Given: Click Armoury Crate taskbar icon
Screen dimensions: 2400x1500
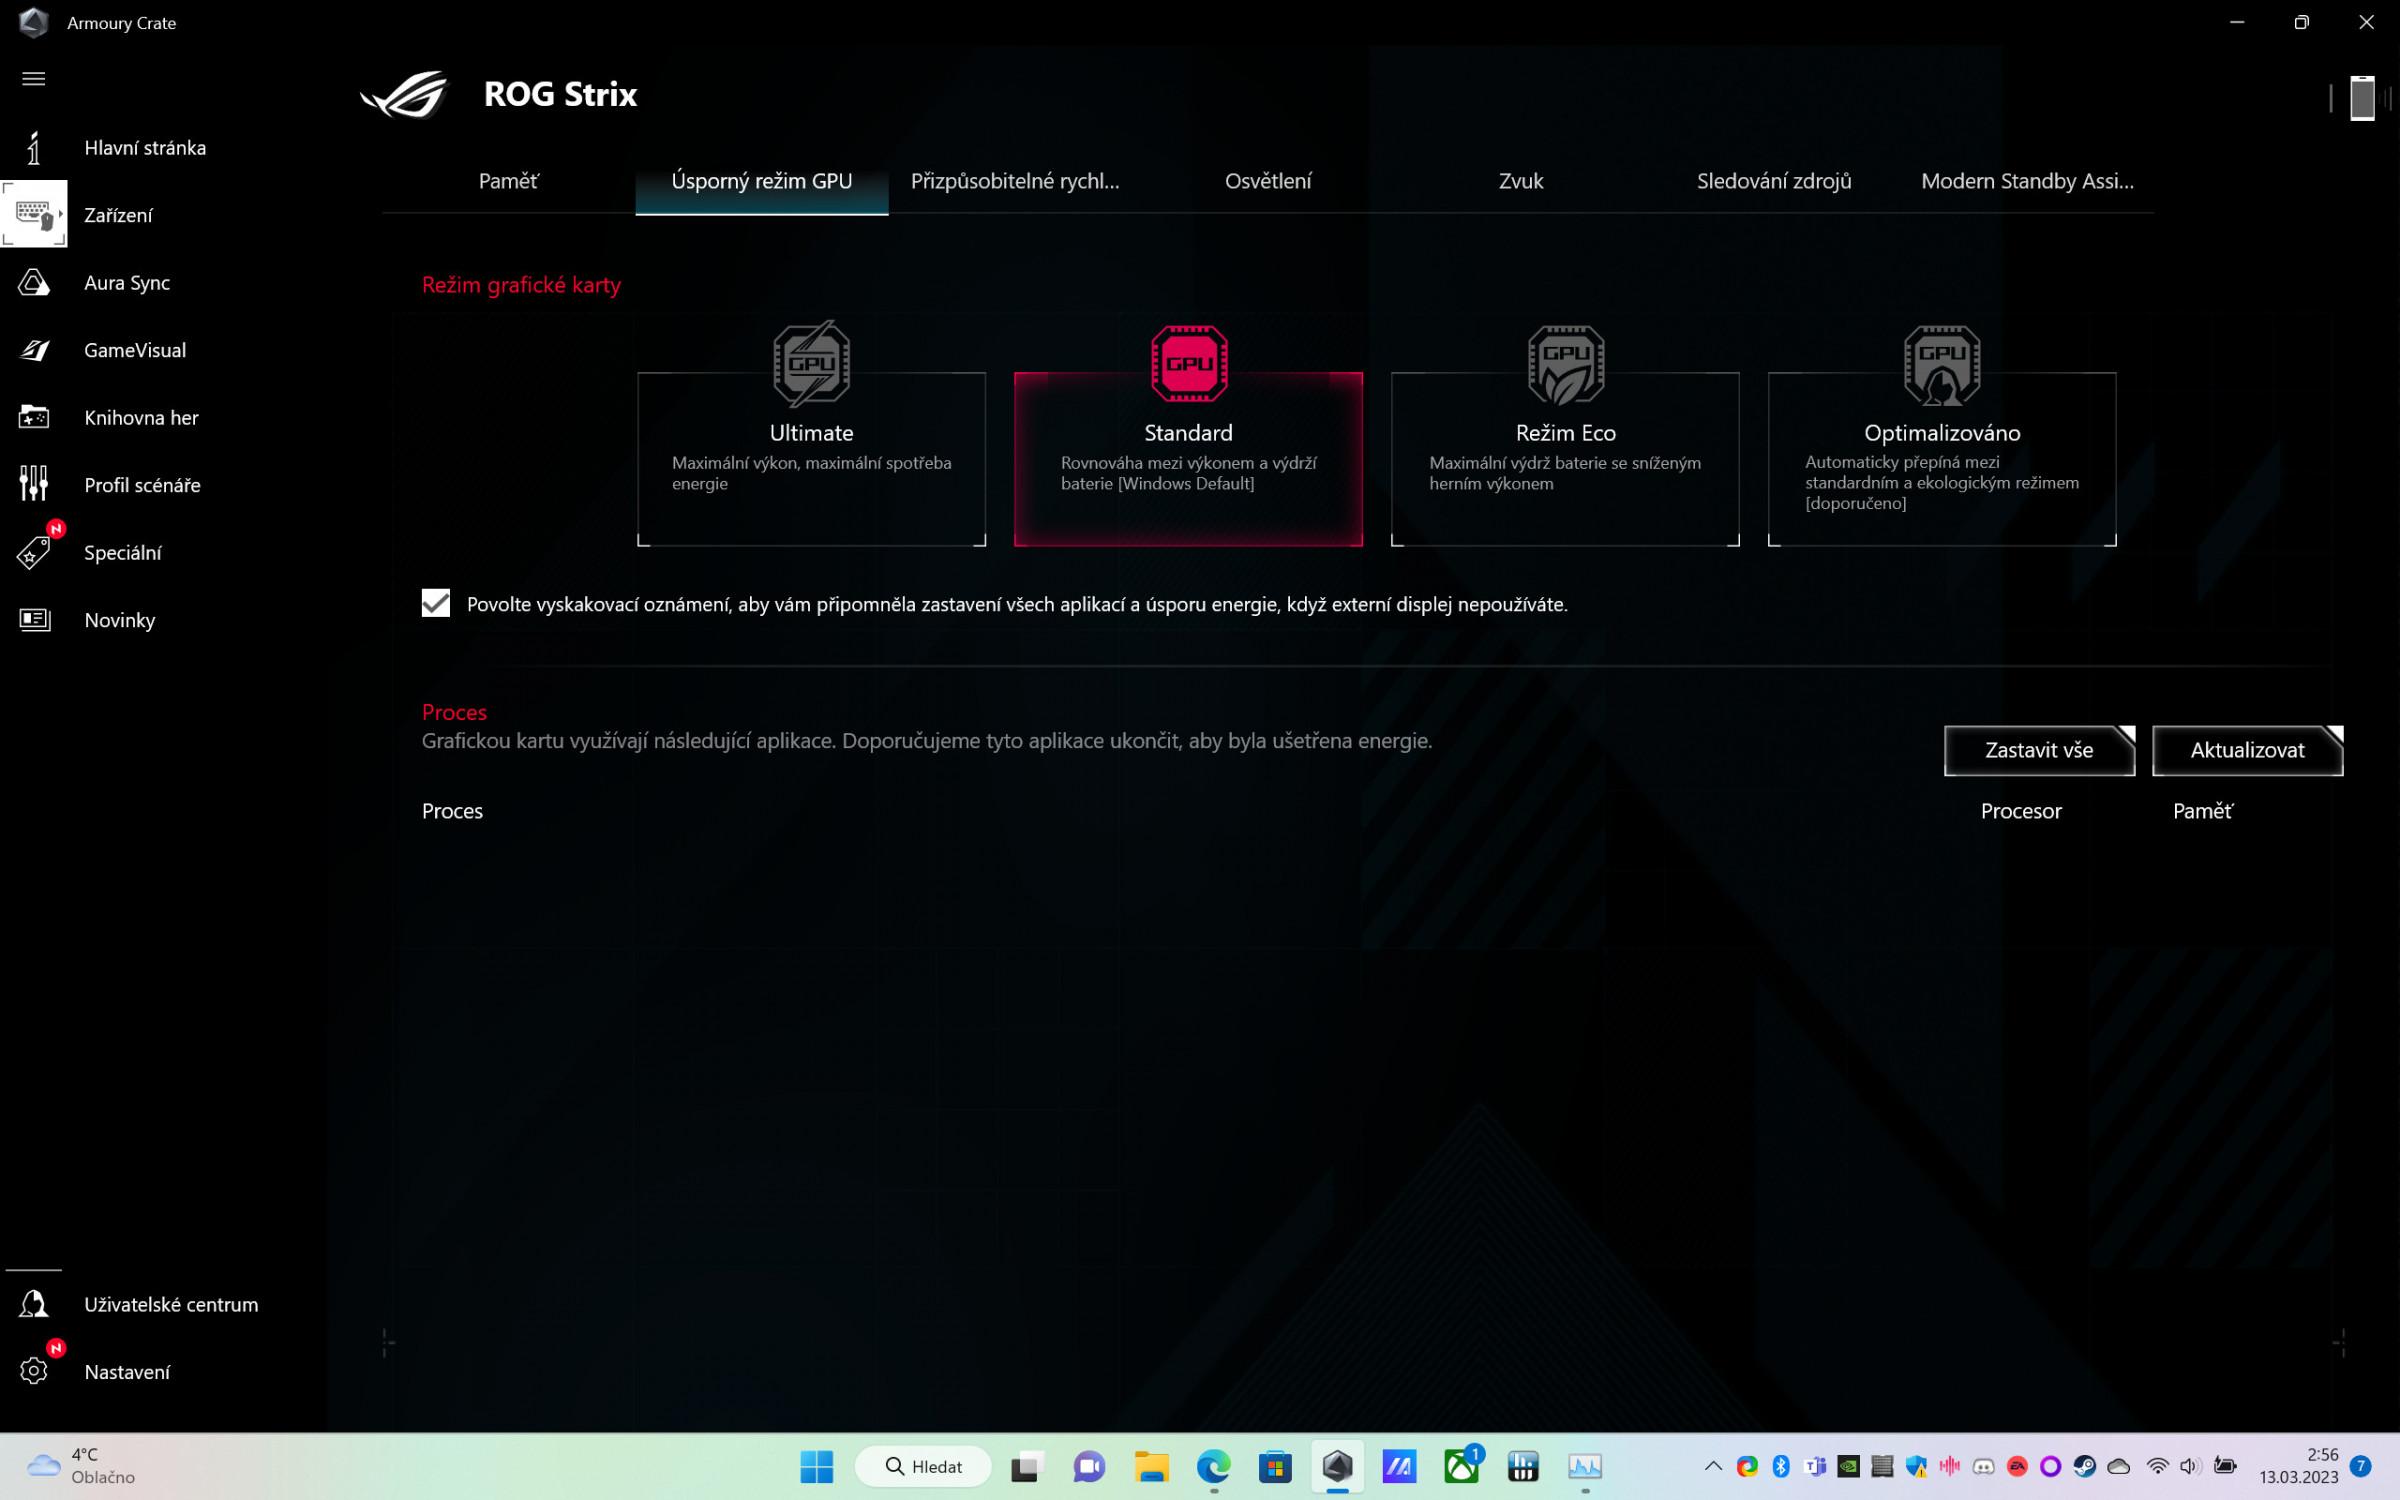Looking at the screenshot, I should point(1337,1466).
